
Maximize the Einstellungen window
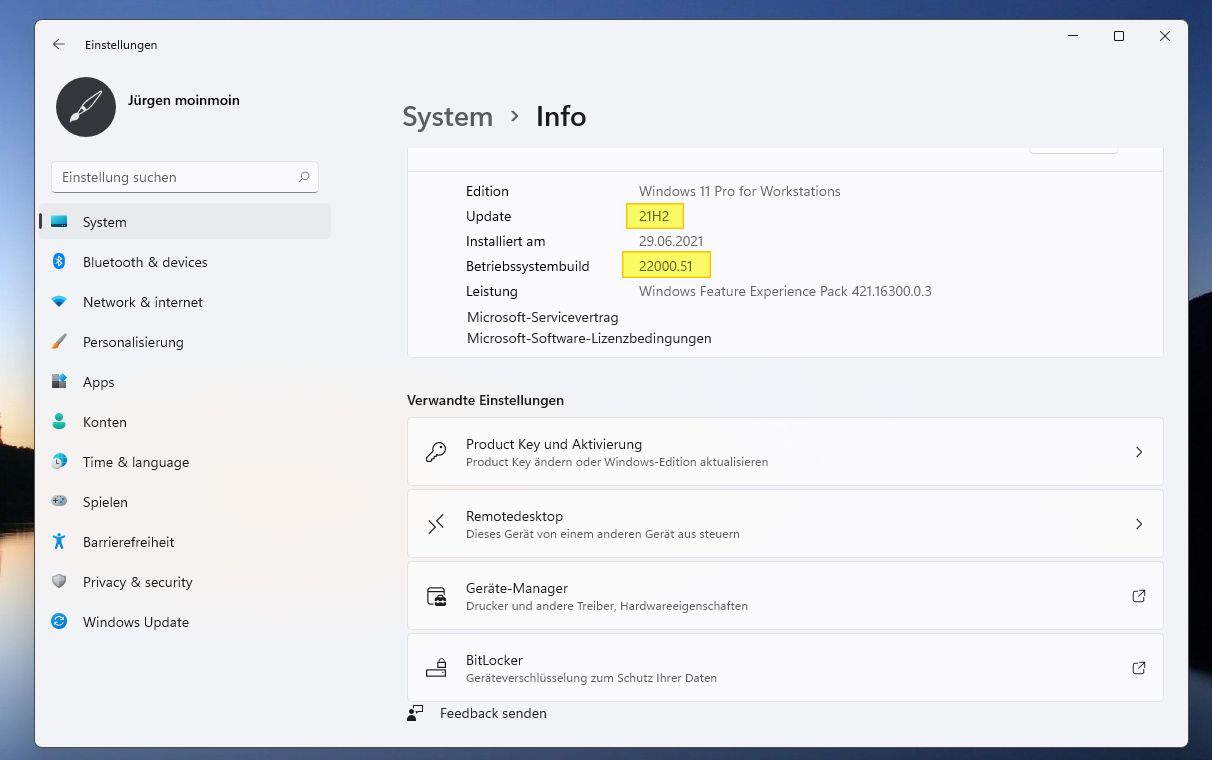click(x=1119, y=36)
